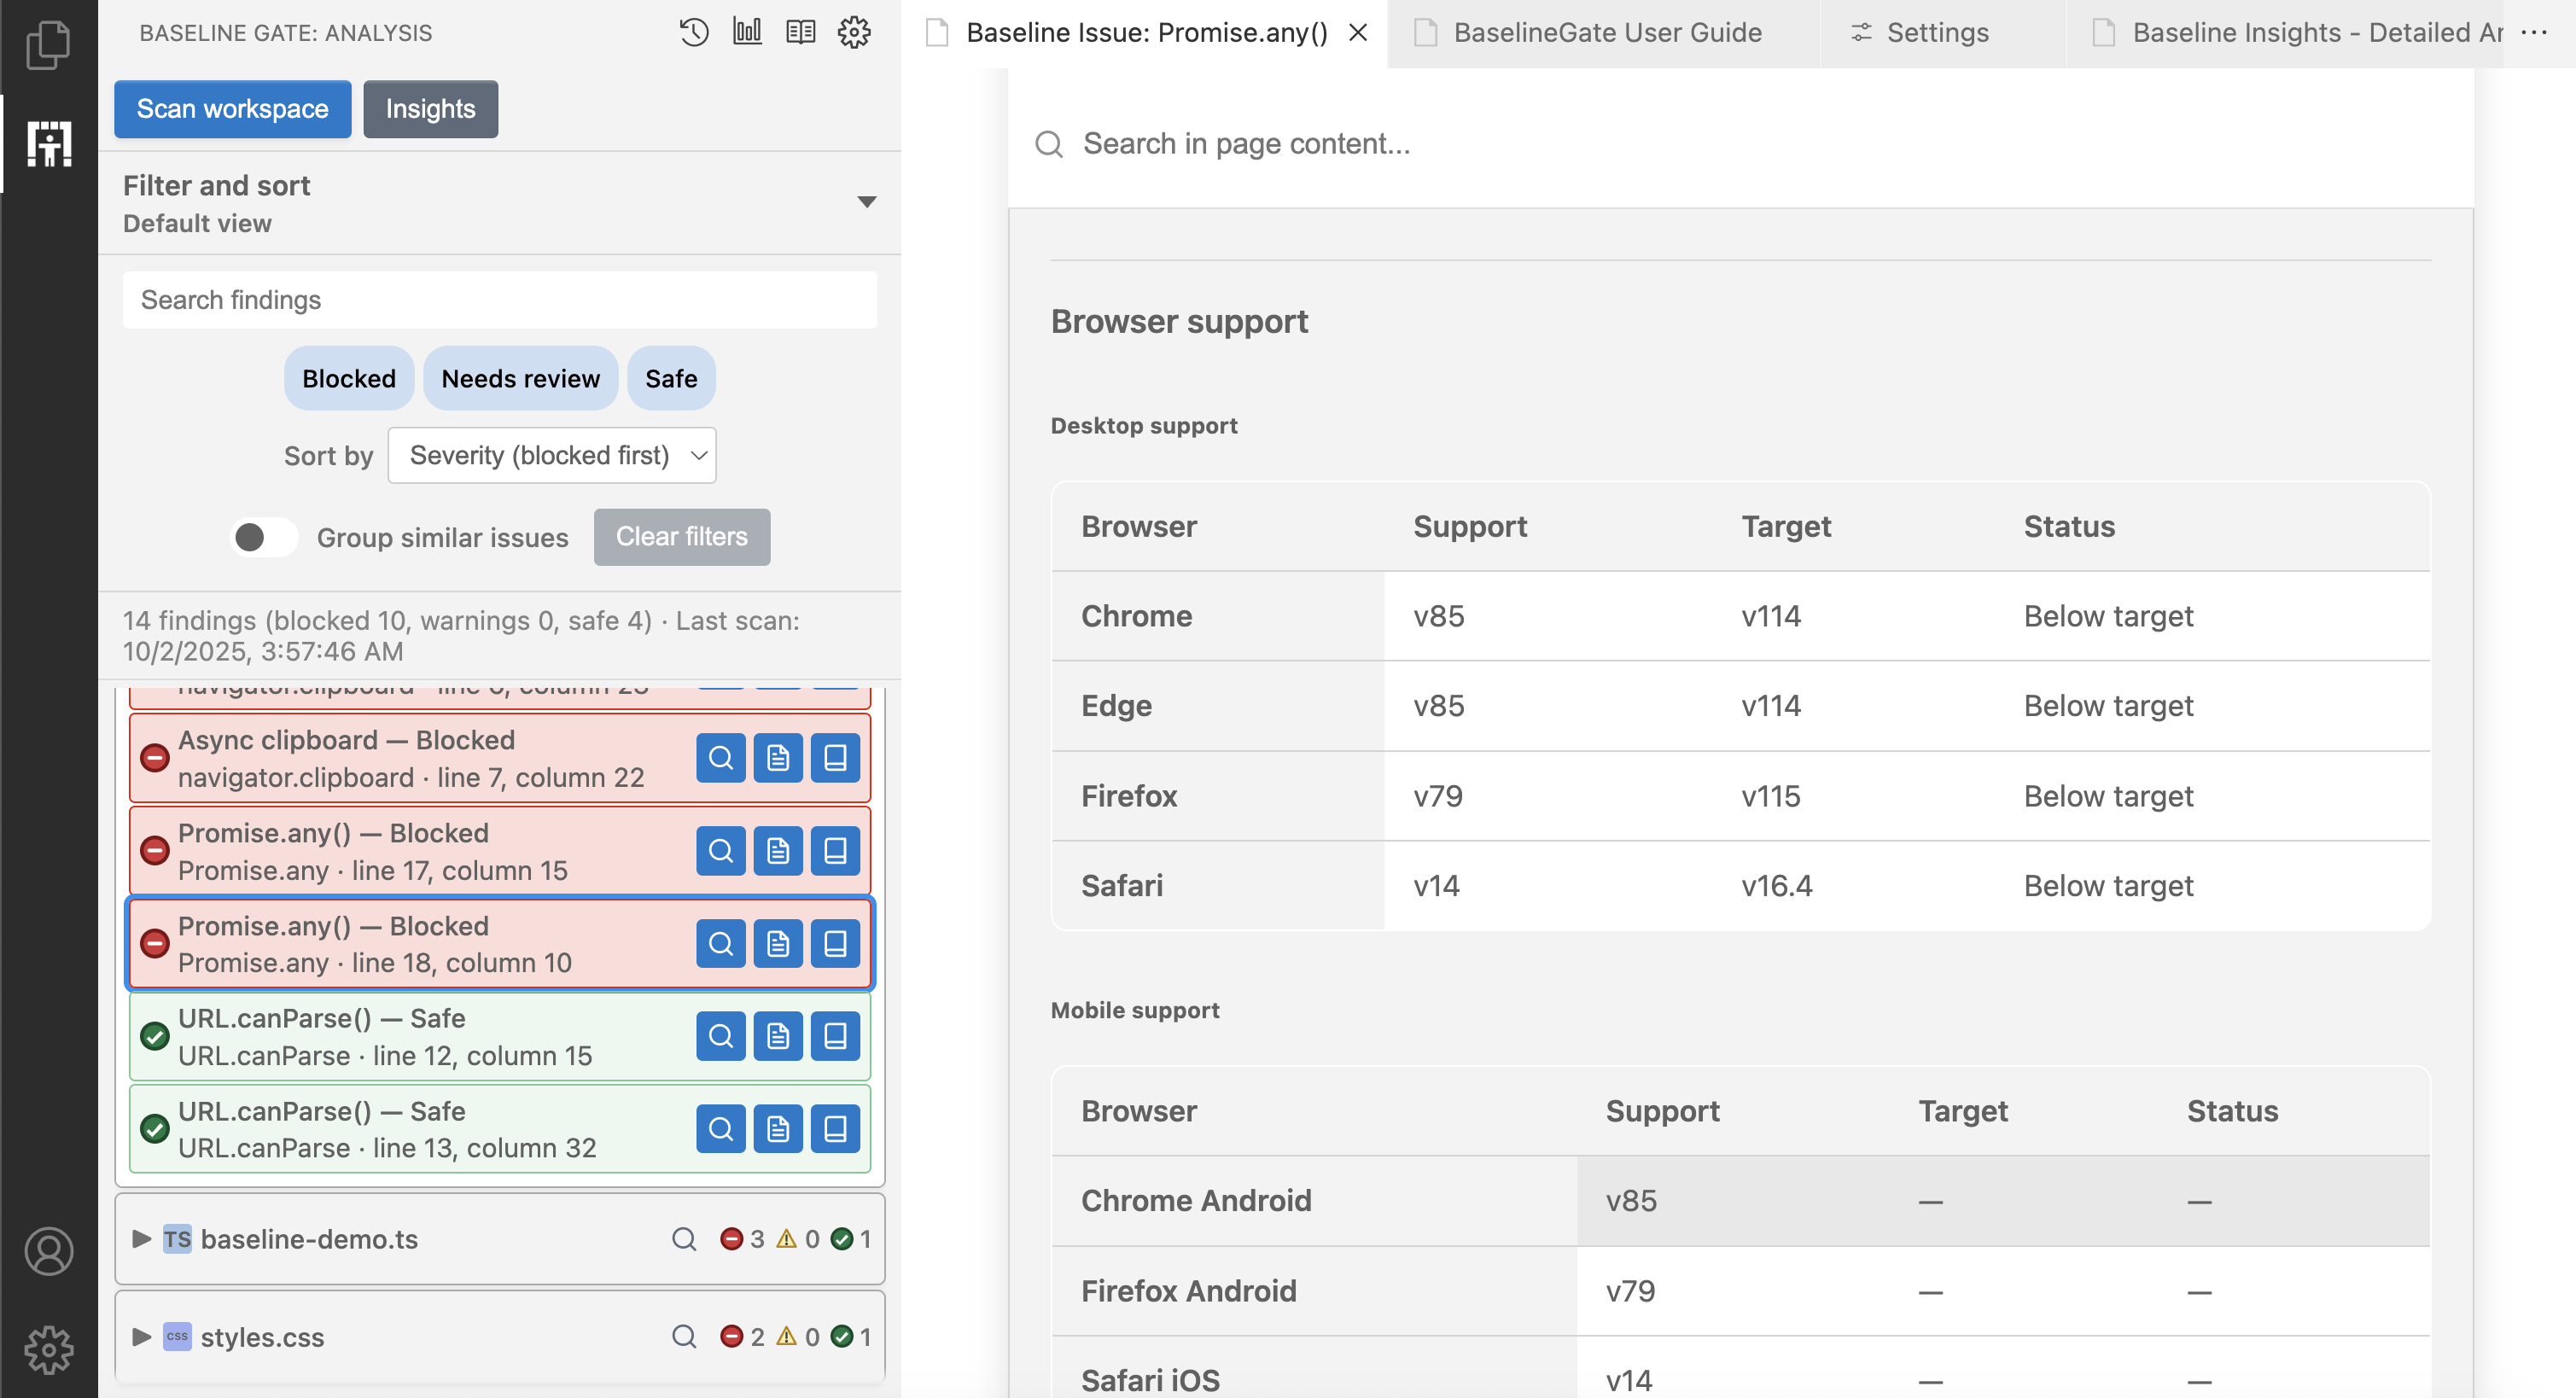The height and width of the screenshot is (1398, 2576).
Task: Open Baseline Gate settings gear icon
Action: click(854, 32)
